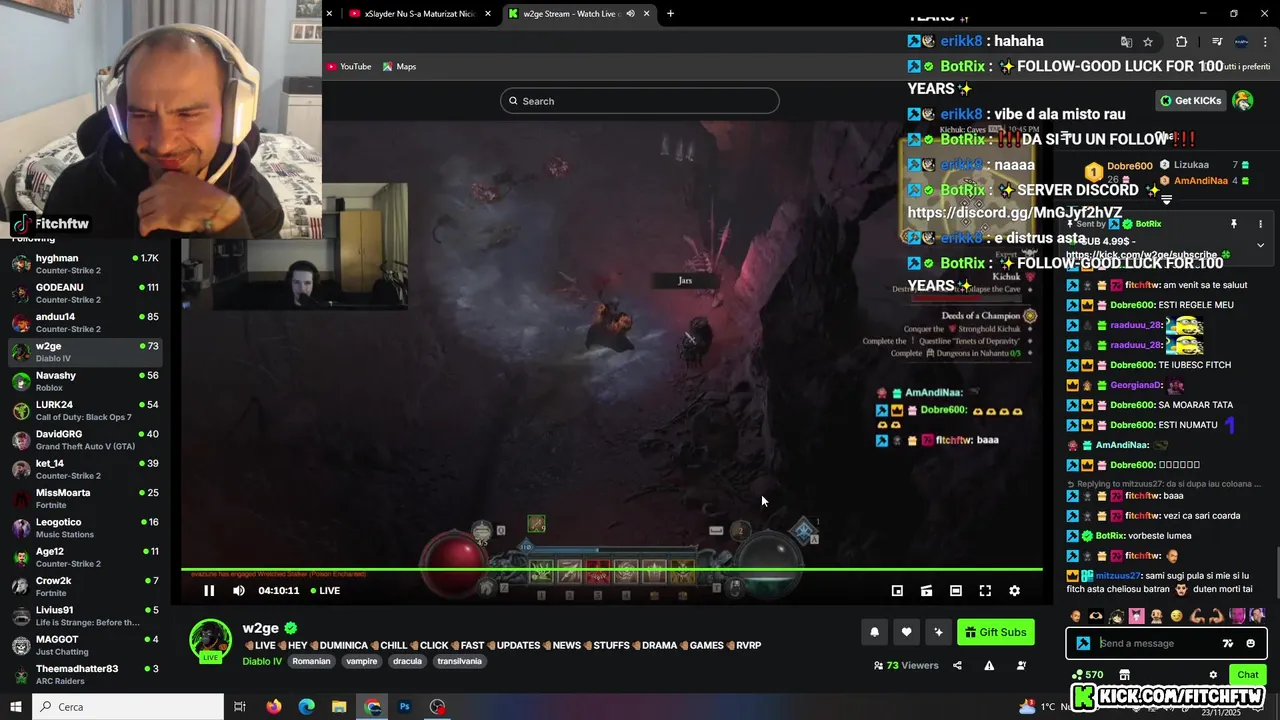Open the media control icon in toolbar

(x=1217, y=42)
